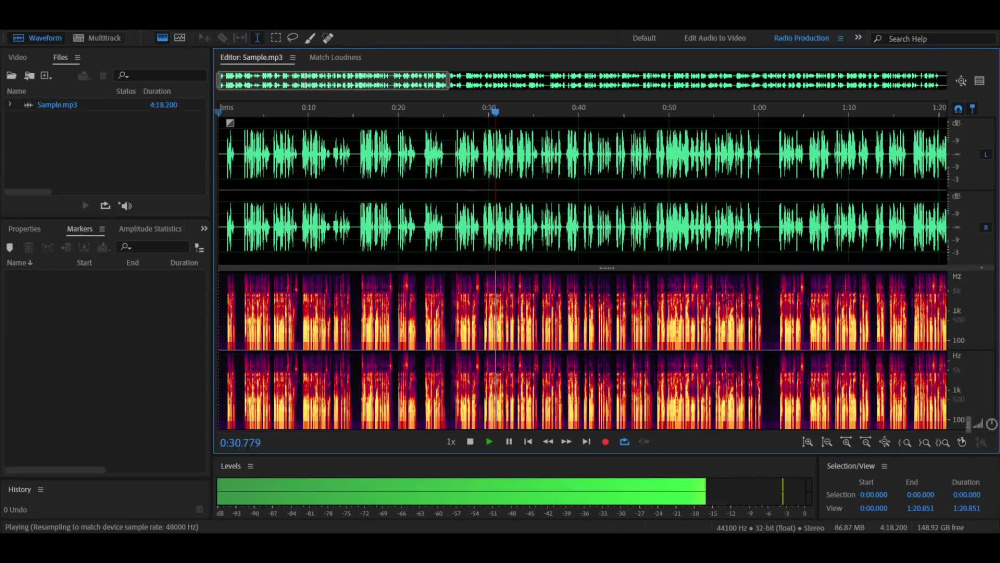Move playhead to previous marker
Image resolution: width=1000 pixels, height=563 pixels.
pyautogui.click(x=528, y=441)
